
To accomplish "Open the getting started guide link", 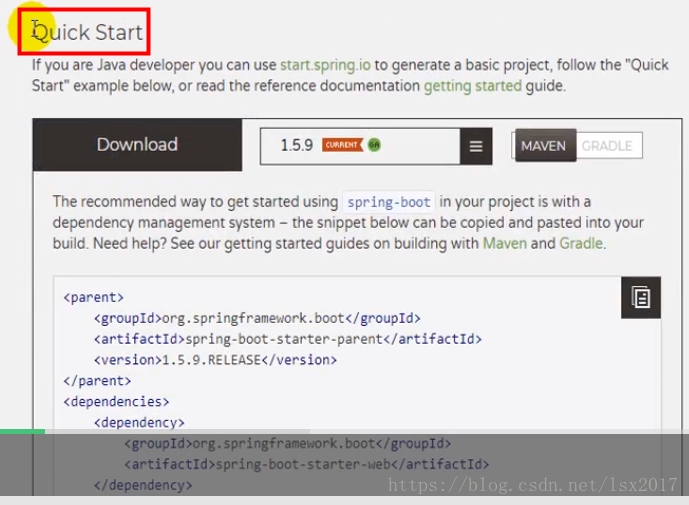I will (472, 86).
